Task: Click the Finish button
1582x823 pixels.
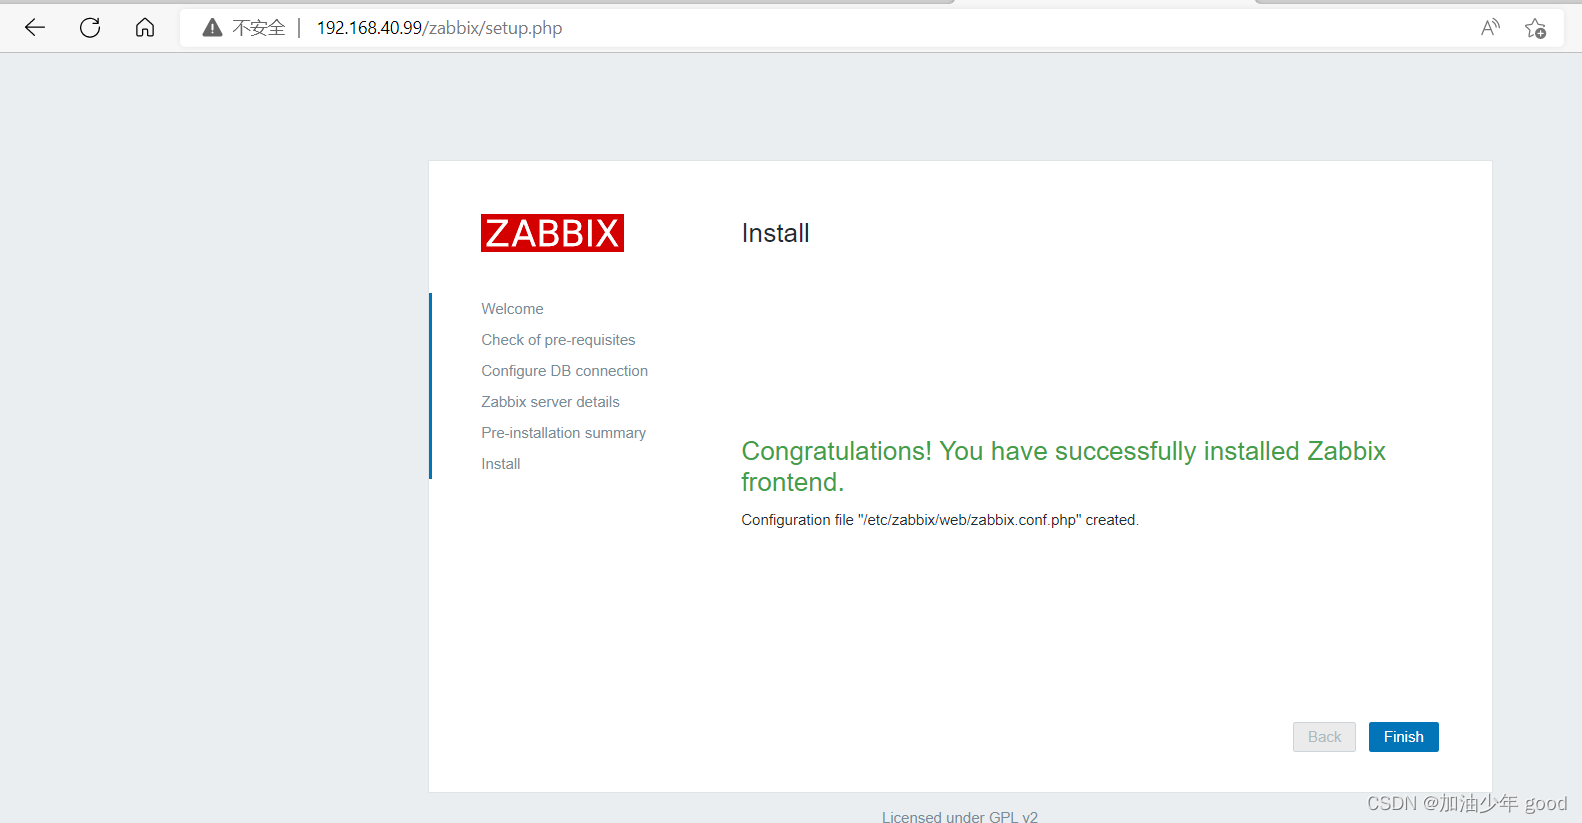Action: [1403, 737]
